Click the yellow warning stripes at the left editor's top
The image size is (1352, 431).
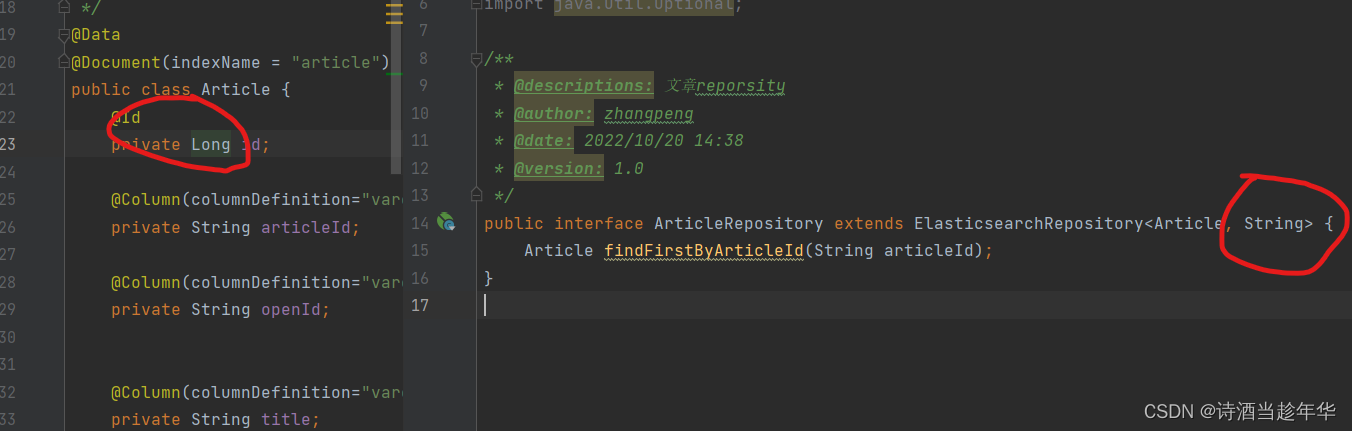[x=394, y=13]
